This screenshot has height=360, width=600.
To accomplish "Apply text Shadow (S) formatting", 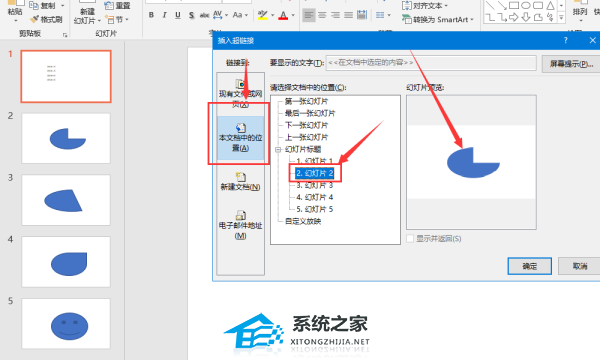I will point(191,15).
